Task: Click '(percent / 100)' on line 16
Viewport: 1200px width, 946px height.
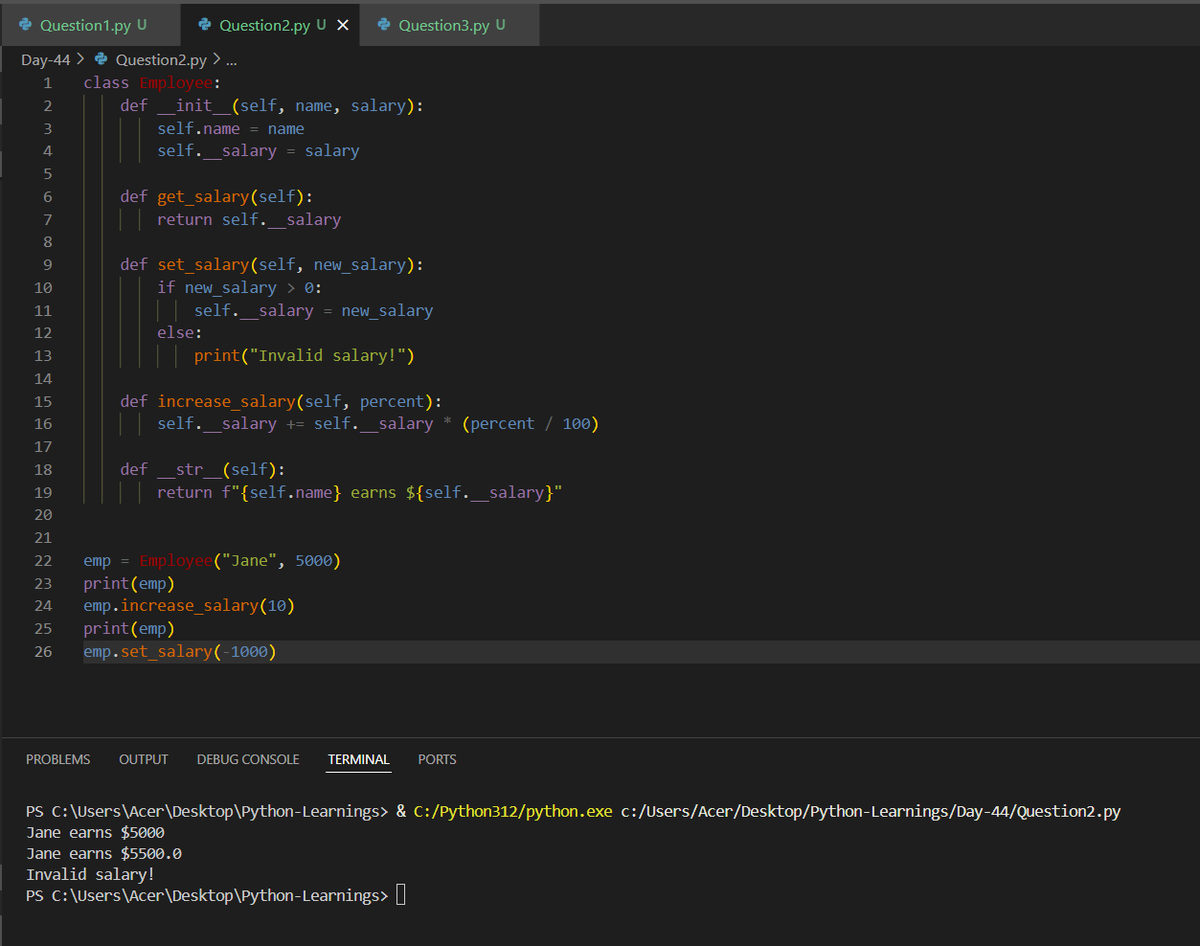Action: (x=530, y=424)
